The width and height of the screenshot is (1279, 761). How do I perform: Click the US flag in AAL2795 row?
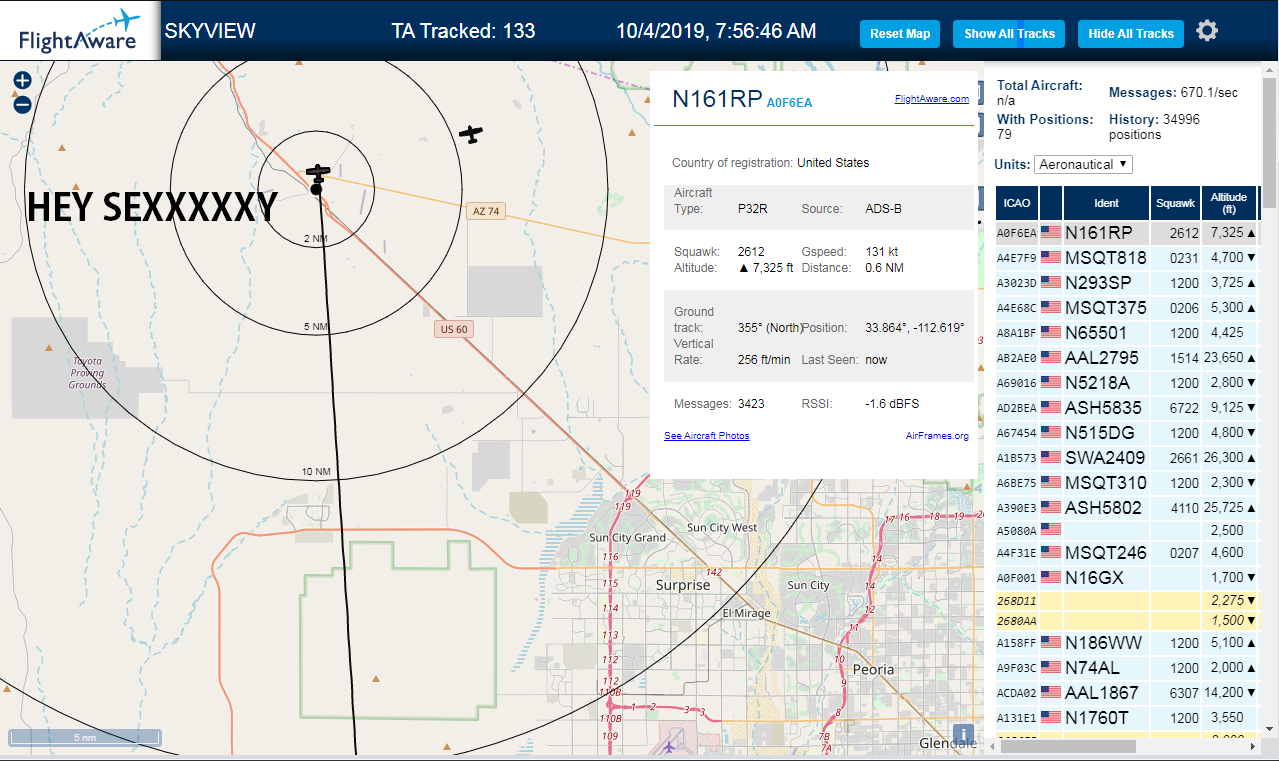(x=1050, y=357)
